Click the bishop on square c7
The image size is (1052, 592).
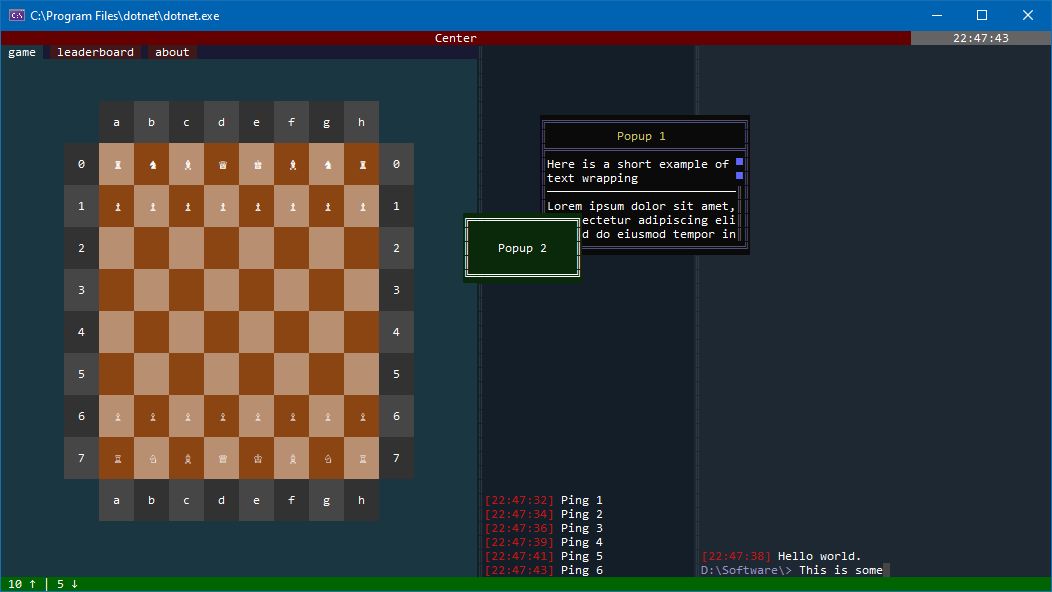(187, 459)
